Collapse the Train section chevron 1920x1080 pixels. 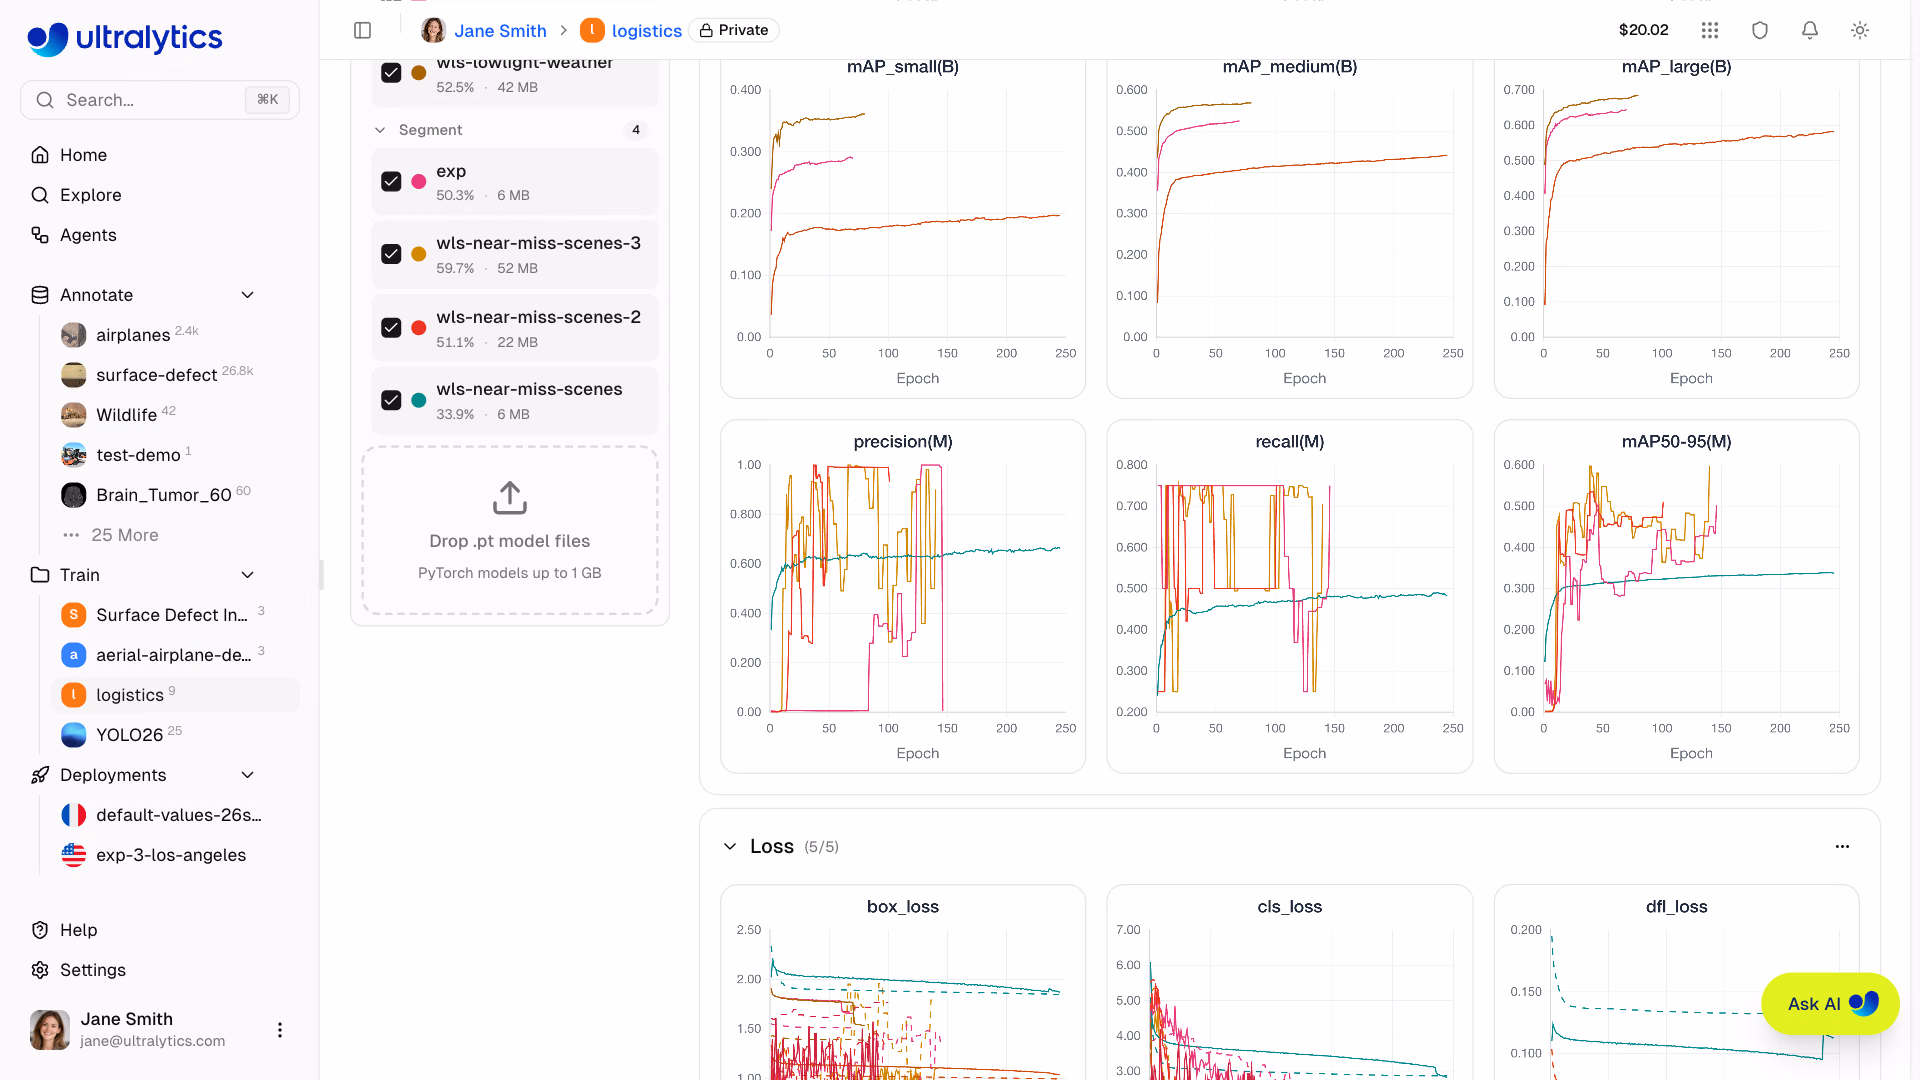pyautogui.click(x=248, y=575)
